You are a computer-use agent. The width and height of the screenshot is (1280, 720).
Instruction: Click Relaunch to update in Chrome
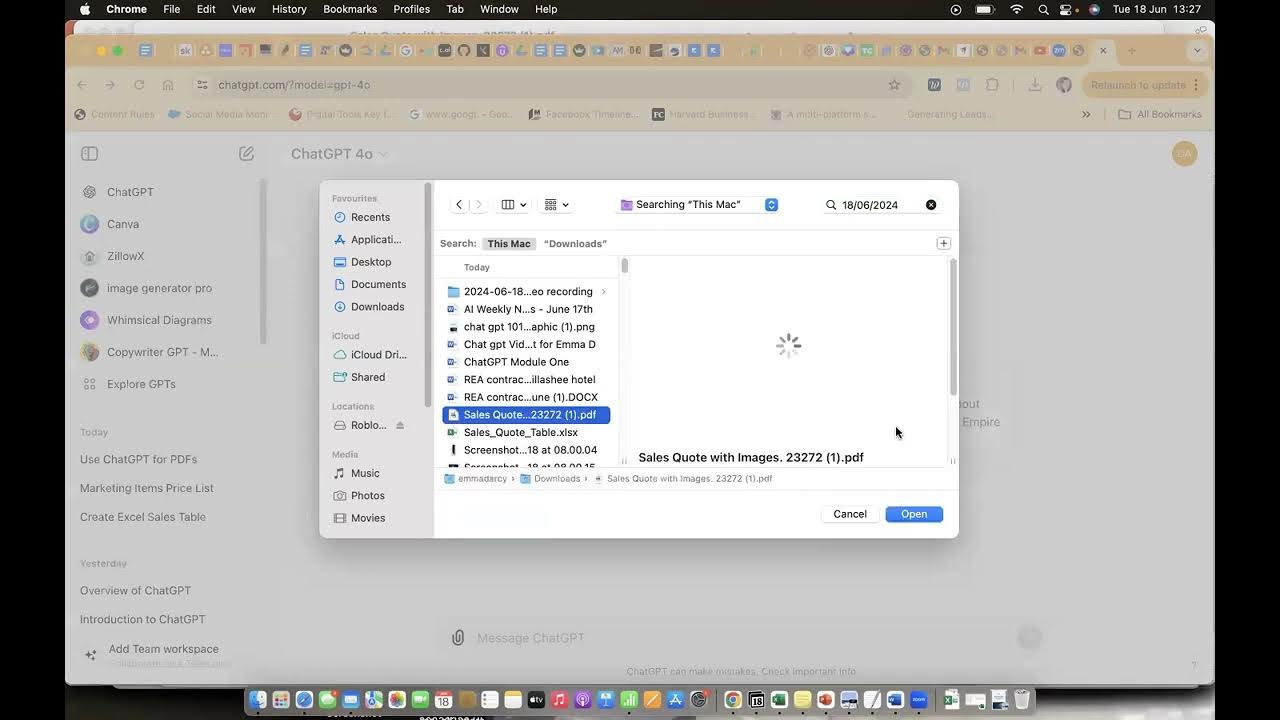[1146, 85]
